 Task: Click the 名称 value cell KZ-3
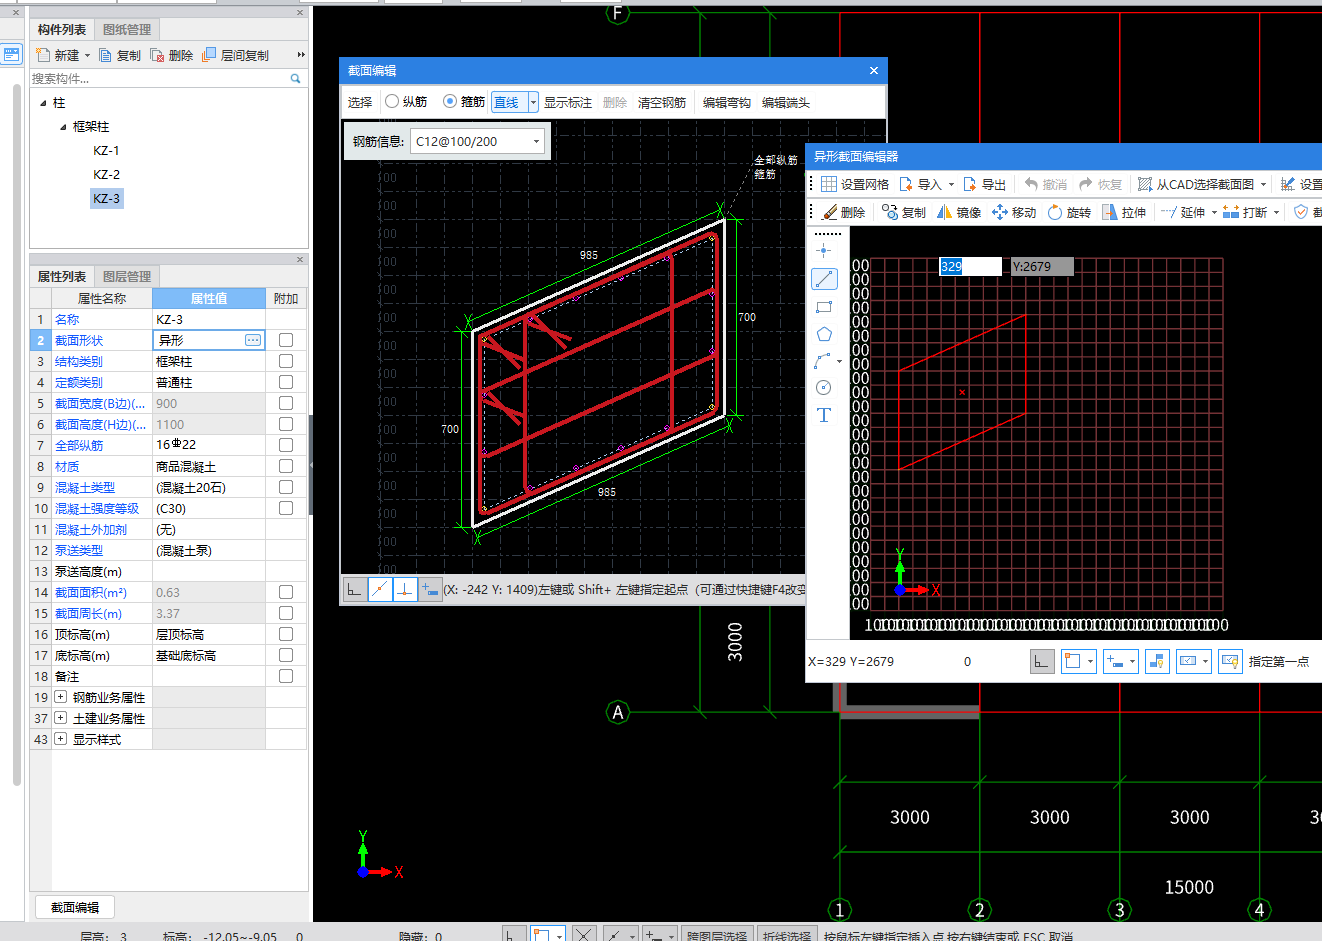[208, 319]
